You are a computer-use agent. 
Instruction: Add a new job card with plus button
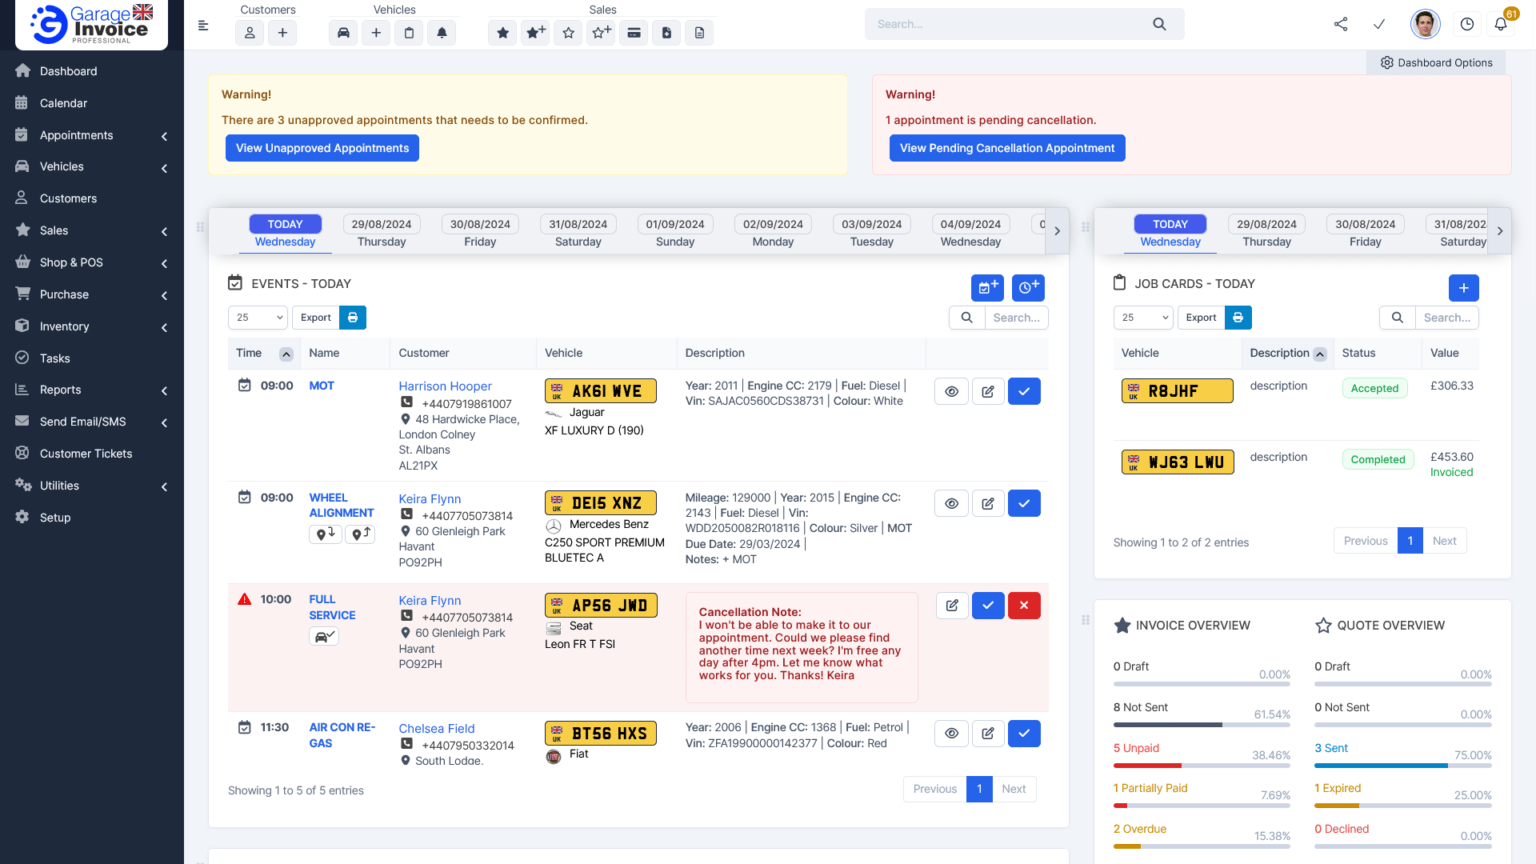tap(1463, 288)
